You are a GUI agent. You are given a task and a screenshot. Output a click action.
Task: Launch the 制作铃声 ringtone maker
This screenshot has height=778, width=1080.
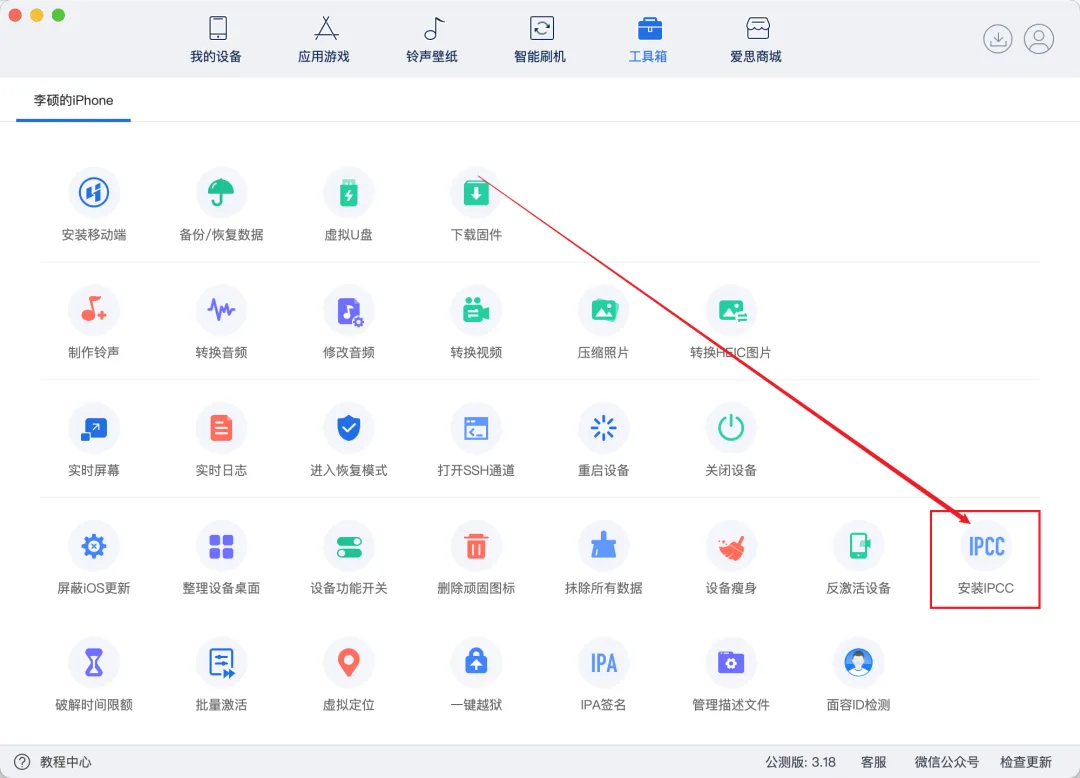[x=94, y=310]
